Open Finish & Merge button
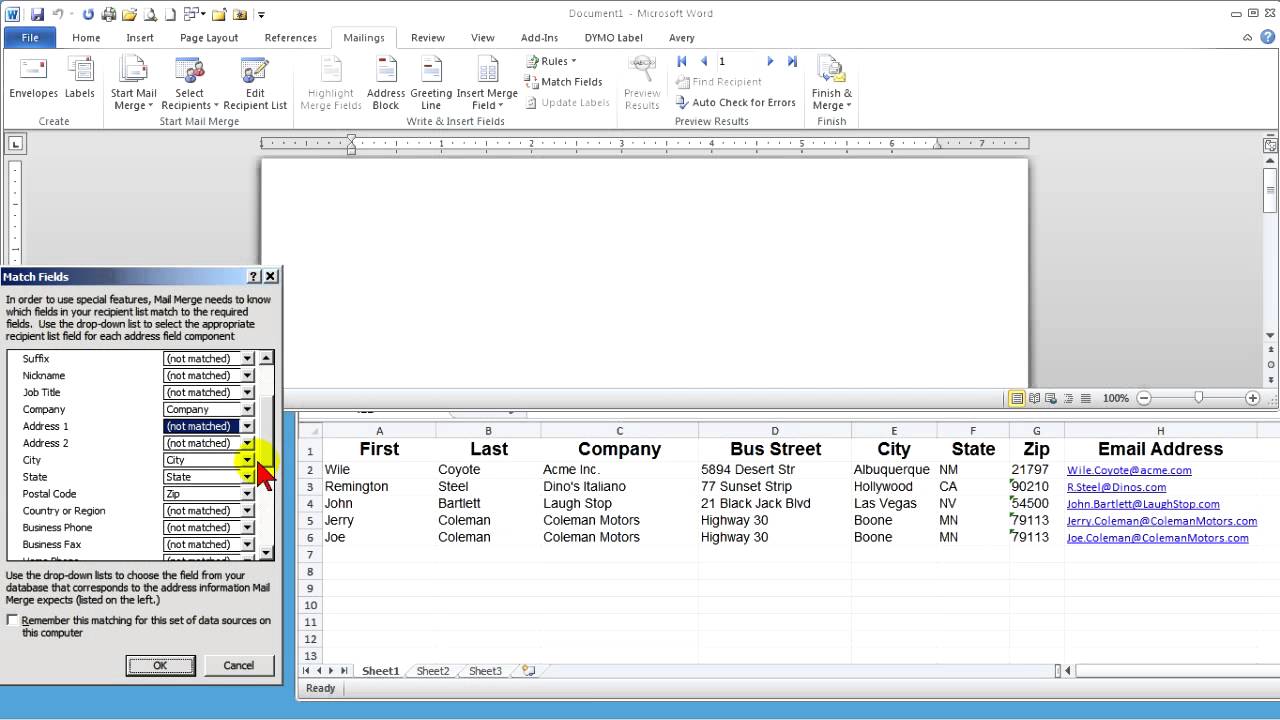The image size is (1280, 720). point(832,82)
